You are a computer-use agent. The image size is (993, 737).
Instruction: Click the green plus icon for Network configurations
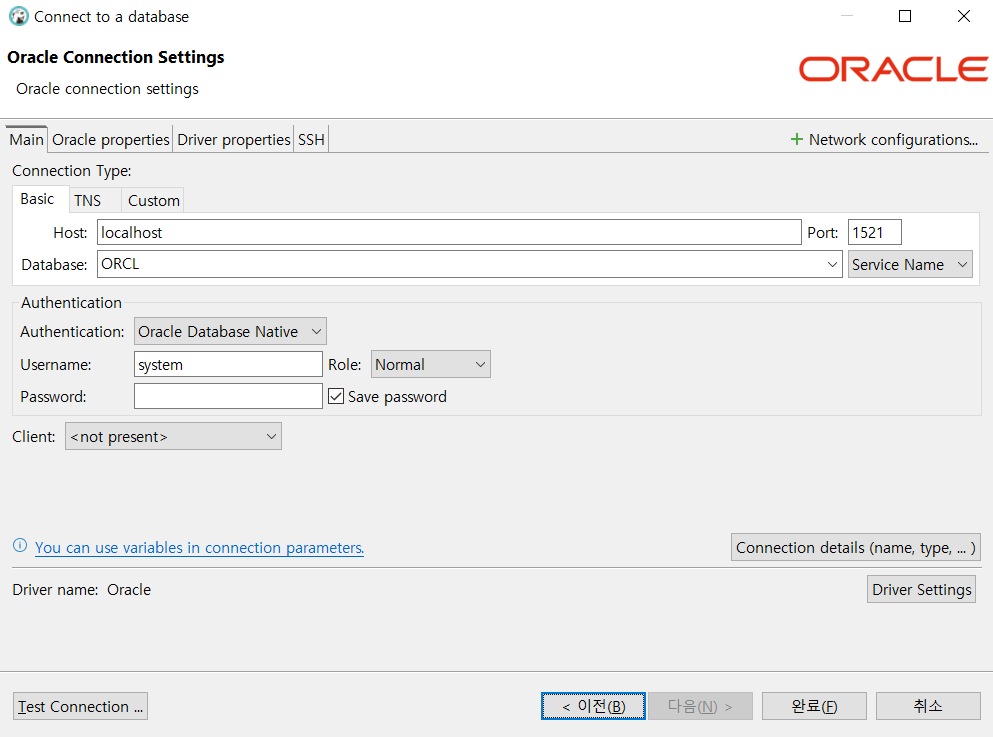click(797, 139)
